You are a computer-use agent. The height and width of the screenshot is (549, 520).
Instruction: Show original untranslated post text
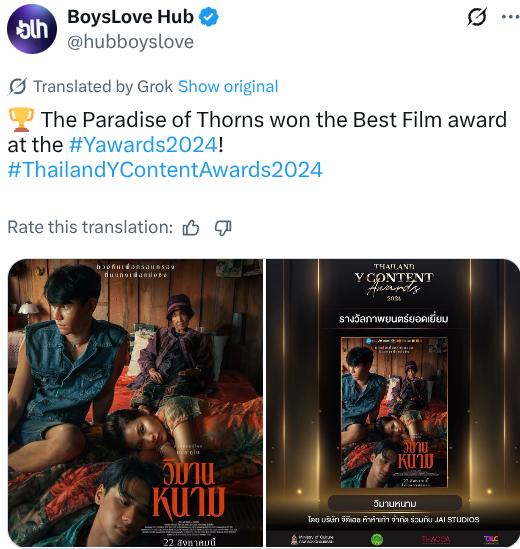point(228,86)
